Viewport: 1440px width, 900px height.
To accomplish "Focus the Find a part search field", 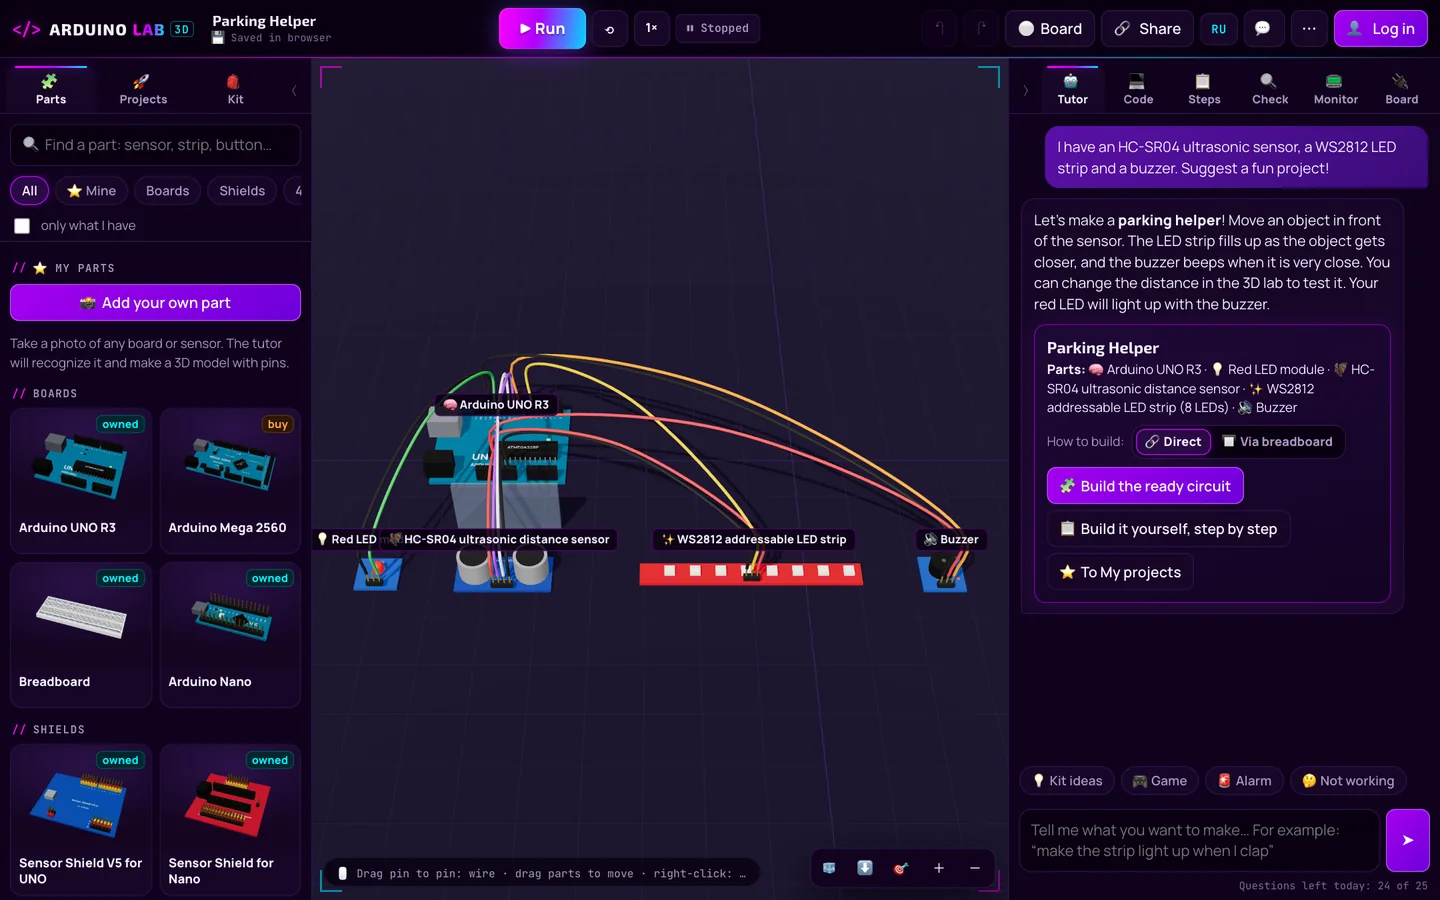I will click(x=155, y=145).
